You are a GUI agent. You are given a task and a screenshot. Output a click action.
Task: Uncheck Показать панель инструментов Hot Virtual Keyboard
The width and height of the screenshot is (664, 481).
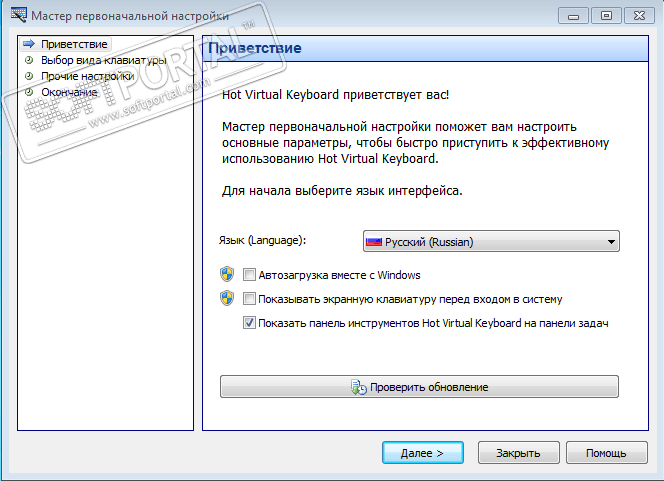coord(249,323)
